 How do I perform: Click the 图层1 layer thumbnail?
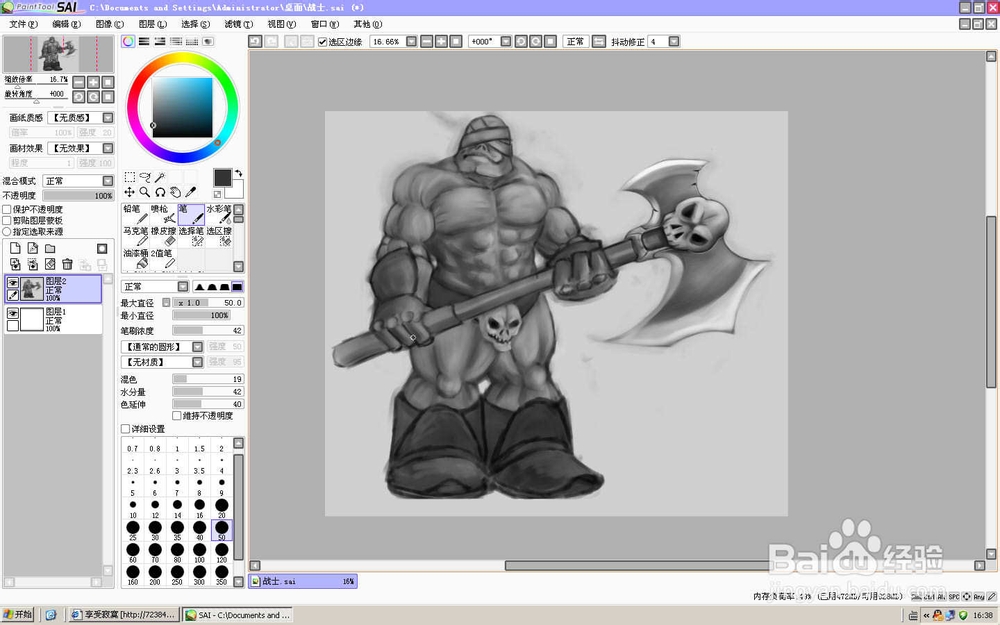(32, 320)
